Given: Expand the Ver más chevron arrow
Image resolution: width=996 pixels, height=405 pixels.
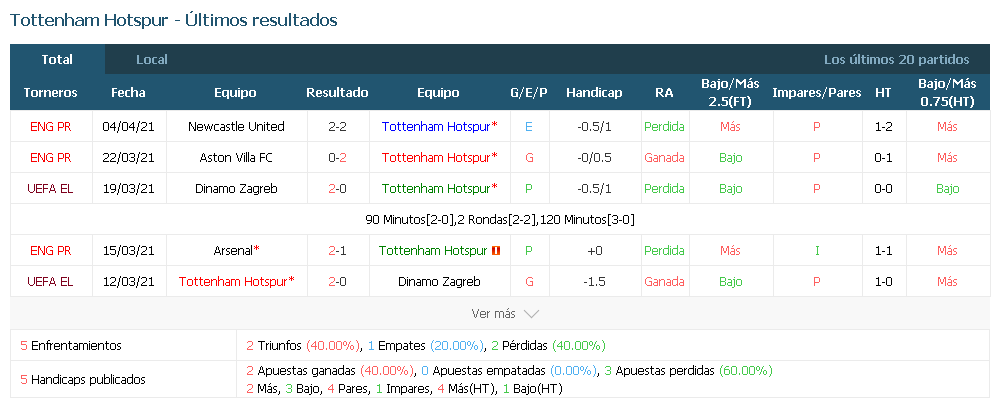Looking at the screenshot, I should (x=531, y=314).
